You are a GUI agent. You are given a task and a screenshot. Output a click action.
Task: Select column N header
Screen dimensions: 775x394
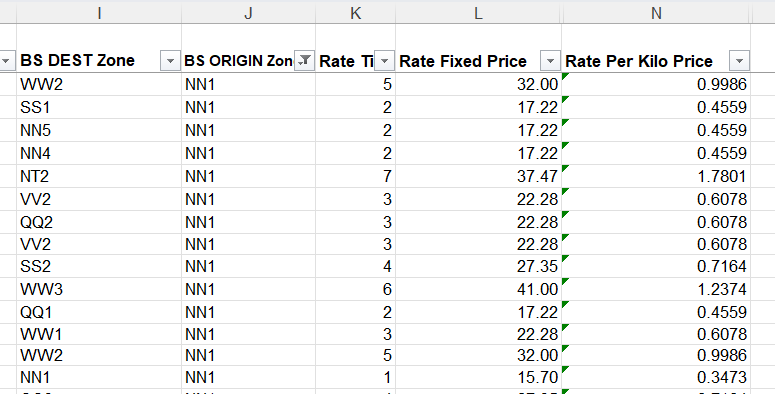tap(656, 13)
